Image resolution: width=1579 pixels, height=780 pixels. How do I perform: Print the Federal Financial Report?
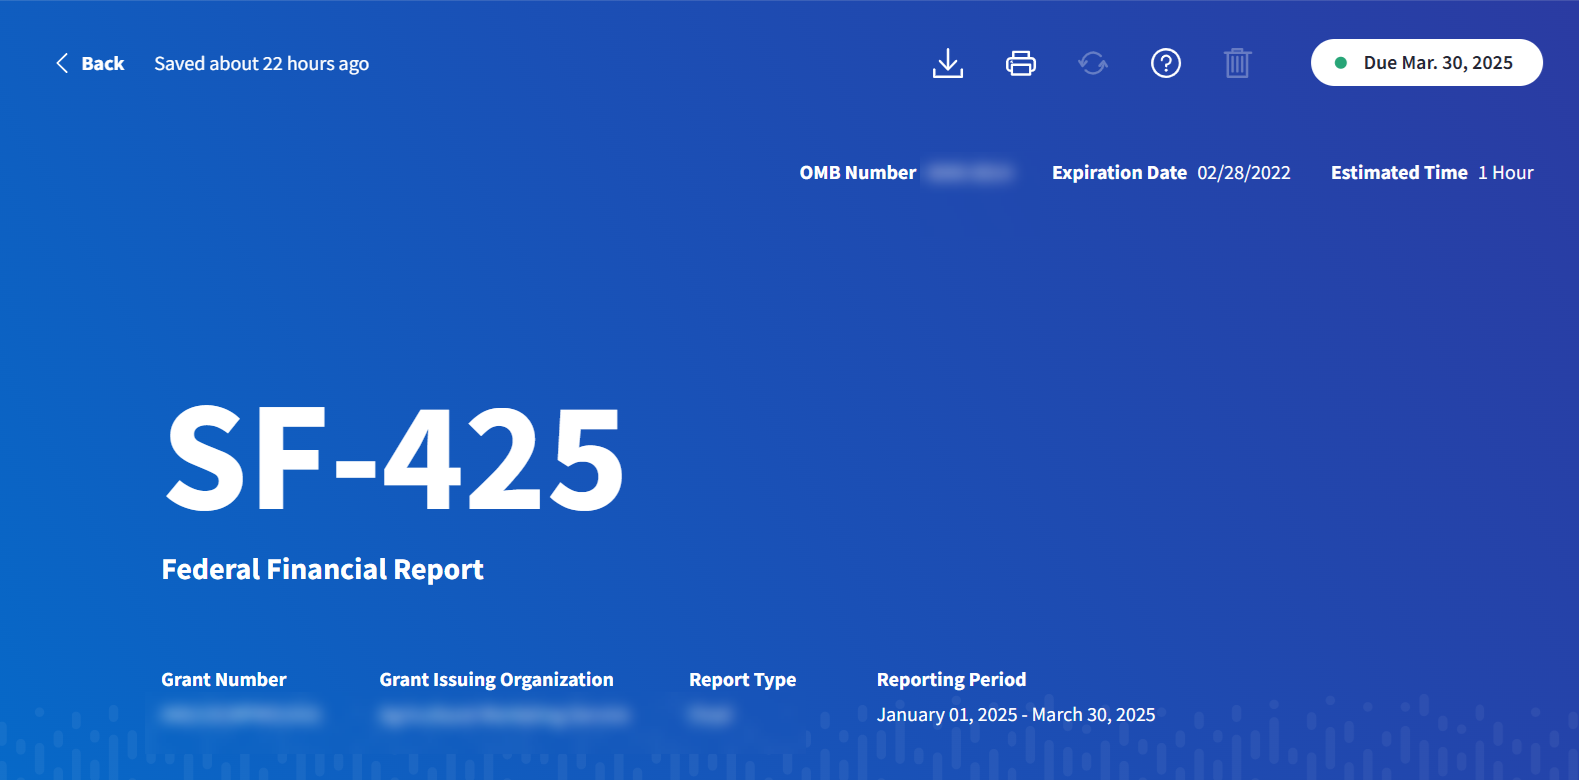point(1020,63)
